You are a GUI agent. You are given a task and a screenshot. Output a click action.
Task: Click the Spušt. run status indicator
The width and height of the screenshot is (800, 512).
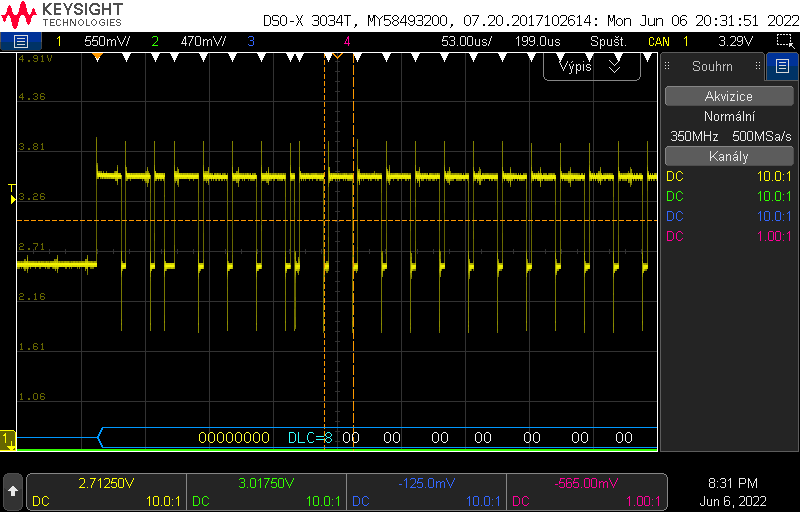click(x=608, y=41)
